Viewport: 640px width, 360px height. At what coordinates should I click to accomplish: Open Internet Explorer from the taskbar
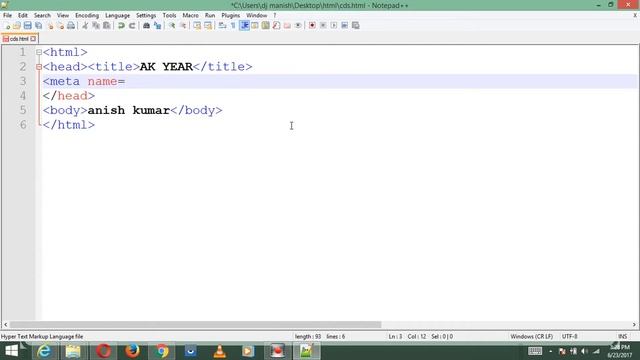coord(44,351)
